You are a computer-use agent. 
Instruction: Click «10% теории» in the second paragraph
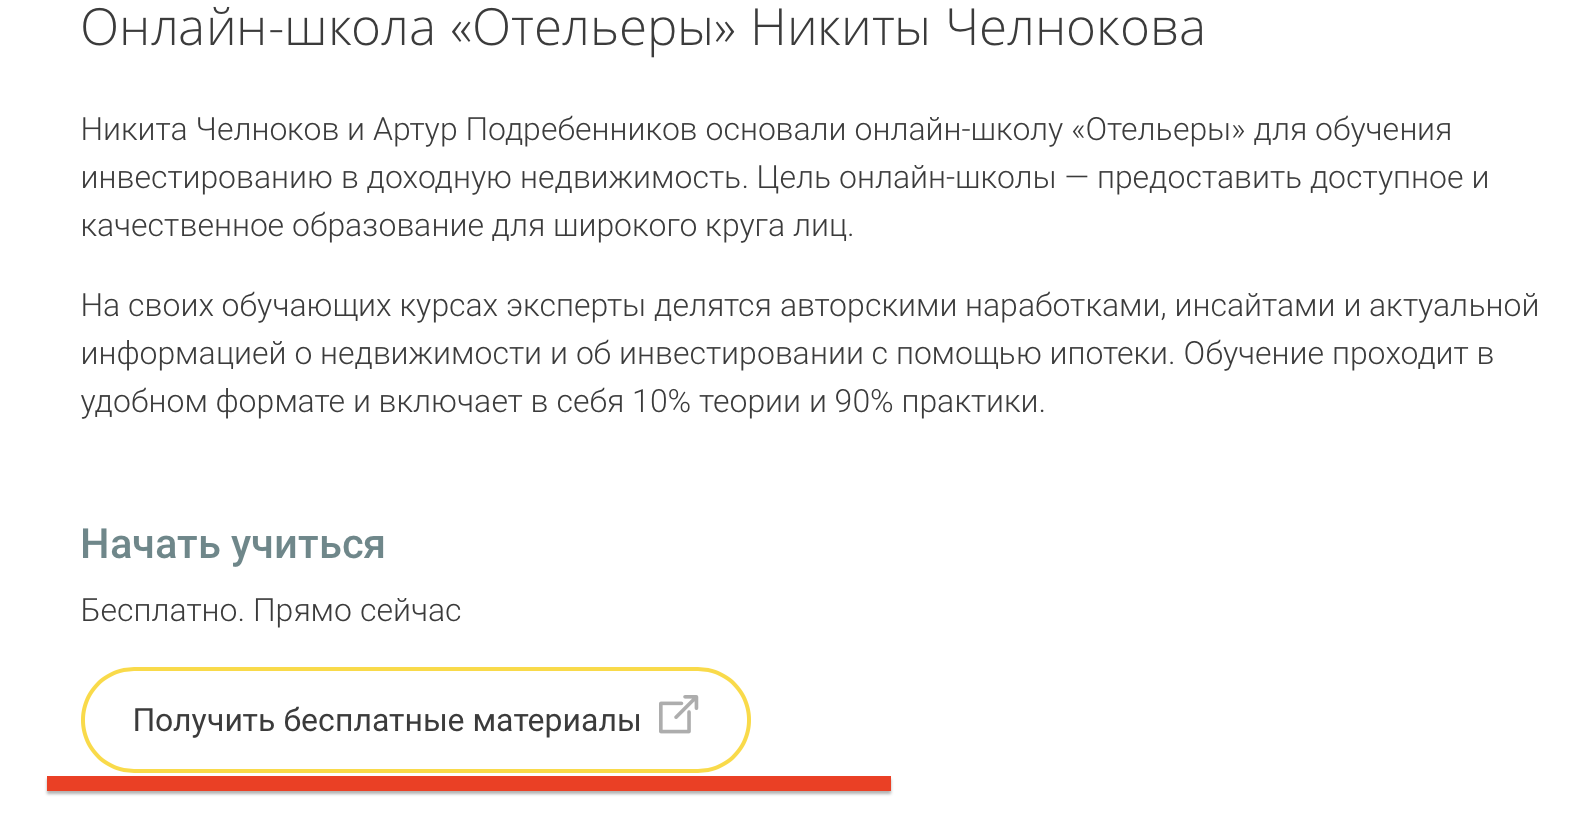pos(715,402)
